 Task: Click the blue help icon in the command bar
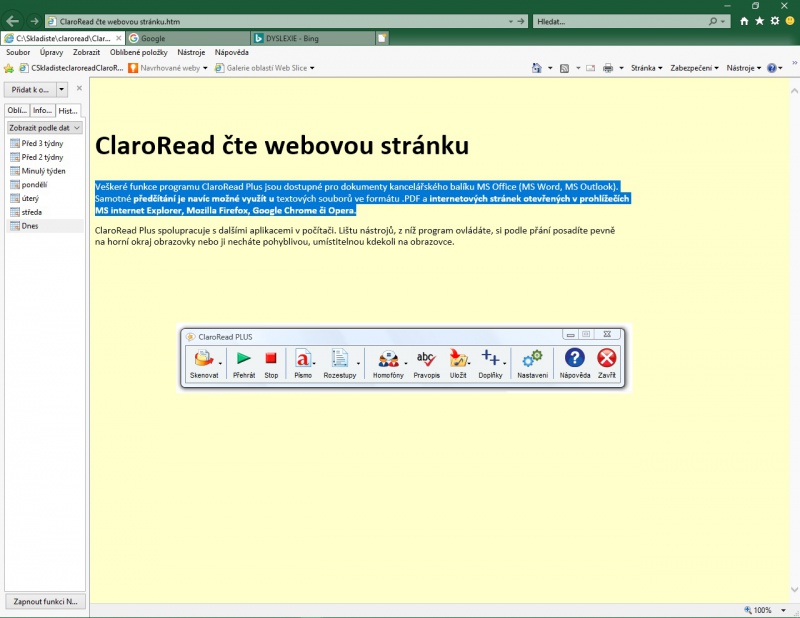[772, 68]
